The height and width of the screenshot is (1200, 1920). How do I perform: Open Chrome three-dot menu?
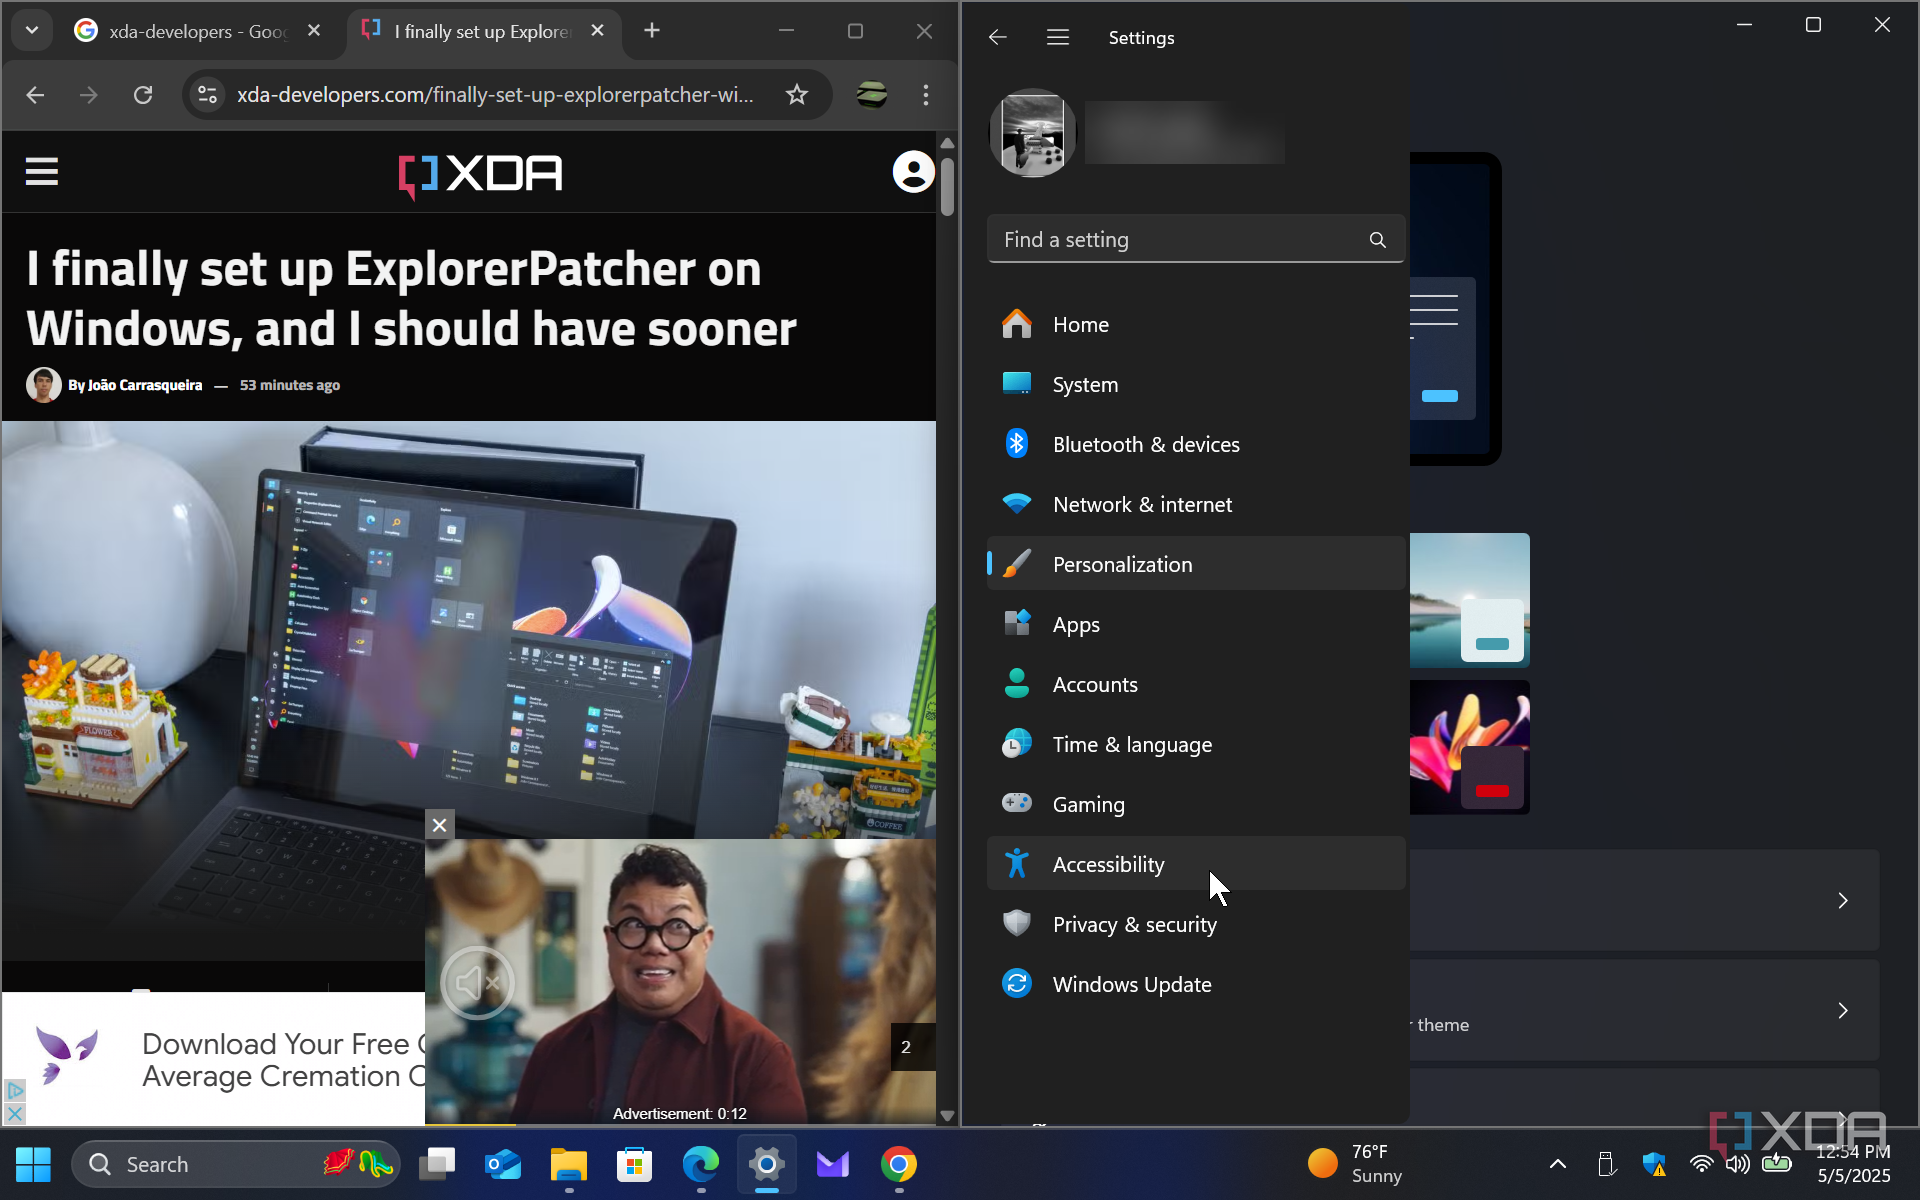[x=926, y=95]
